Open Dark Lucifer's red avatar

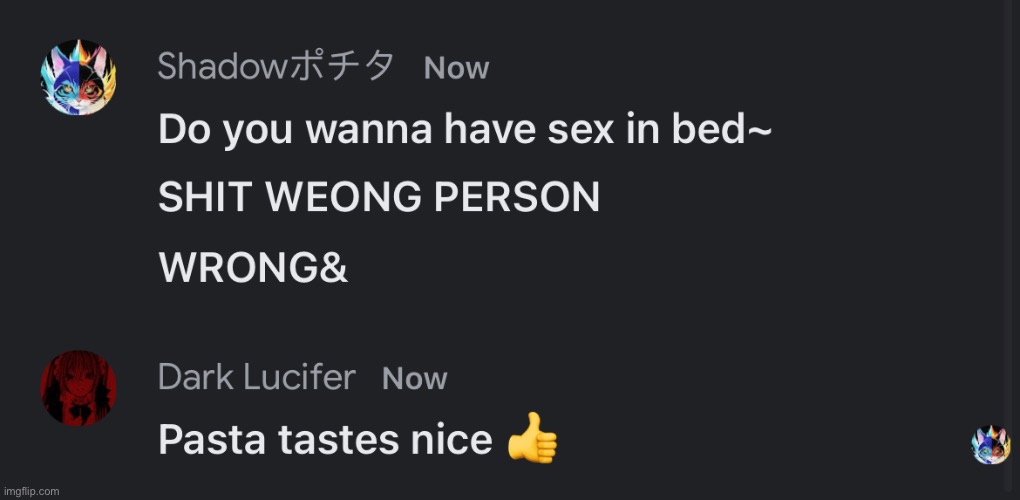point(78,388)
